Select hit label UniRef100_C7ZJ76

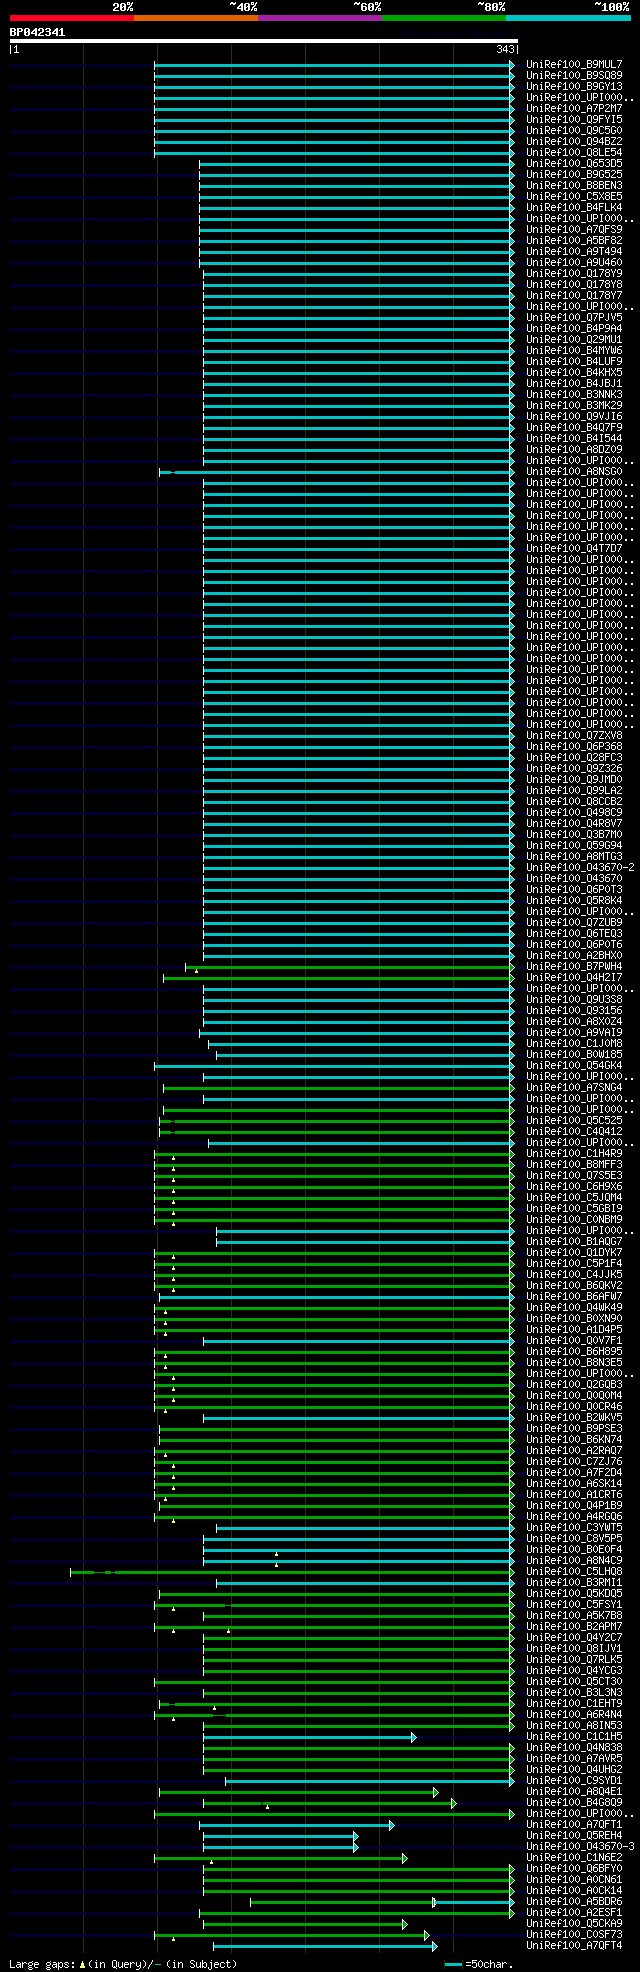point(574,1462)
